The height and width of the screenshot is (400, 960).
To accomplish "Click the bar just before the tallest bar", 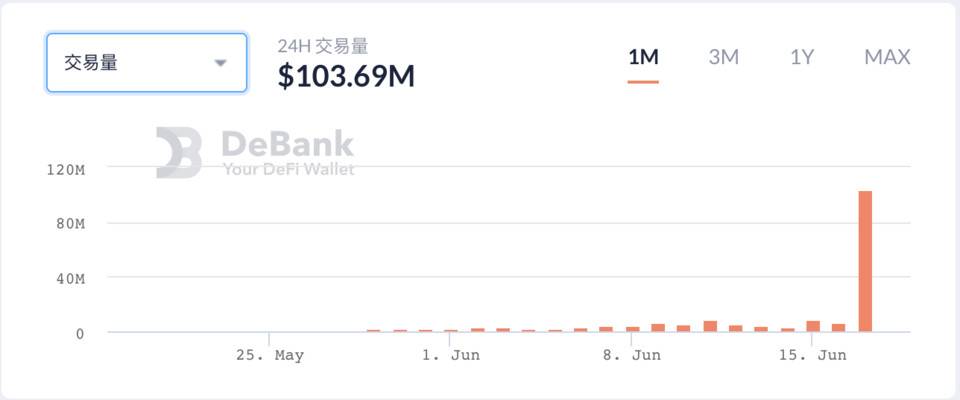I will 838,328.
